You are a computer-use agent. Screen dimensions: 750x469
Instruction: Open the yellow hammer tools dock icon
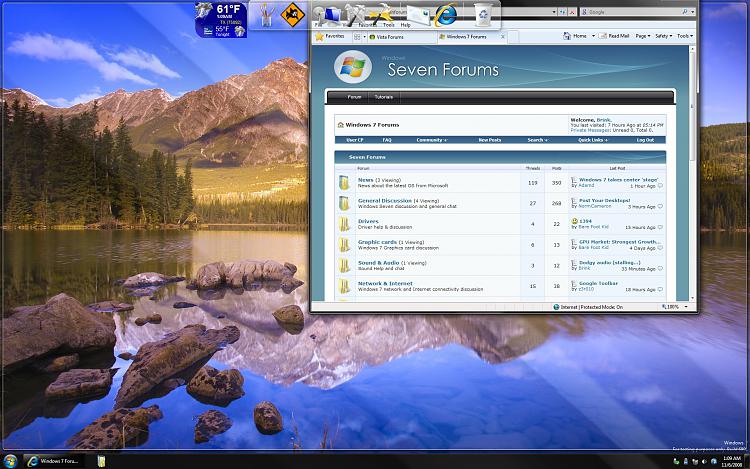[x=382, y=14]
